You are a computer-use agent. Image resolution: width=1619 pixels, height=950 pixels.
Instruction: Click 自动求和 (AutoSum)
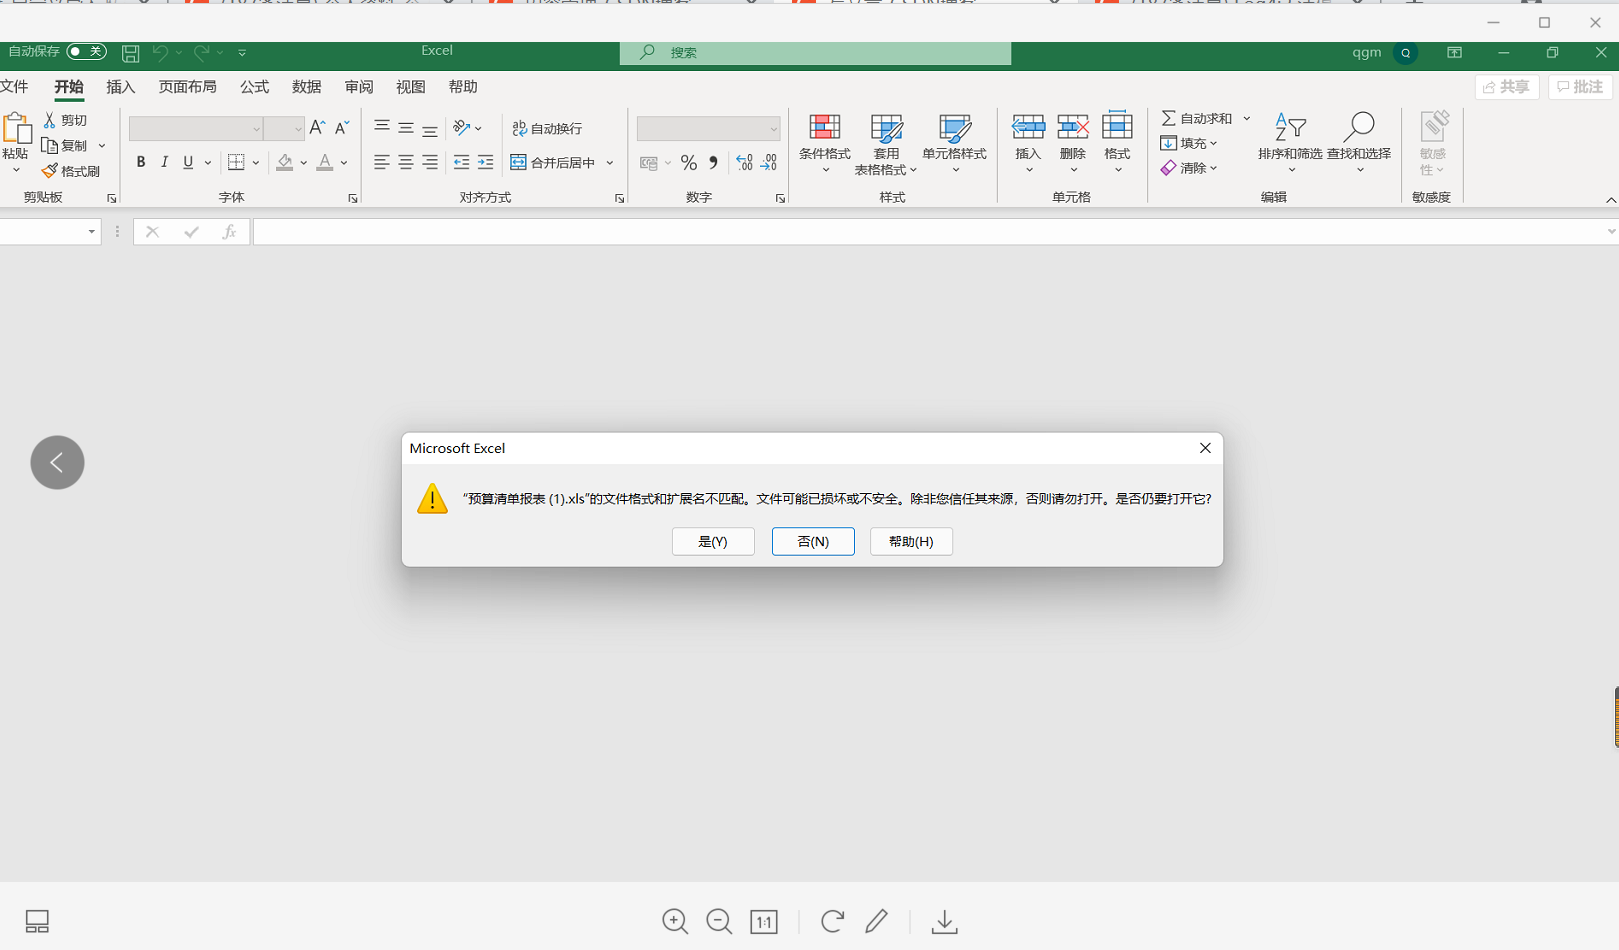click(x=1198, y=117)
